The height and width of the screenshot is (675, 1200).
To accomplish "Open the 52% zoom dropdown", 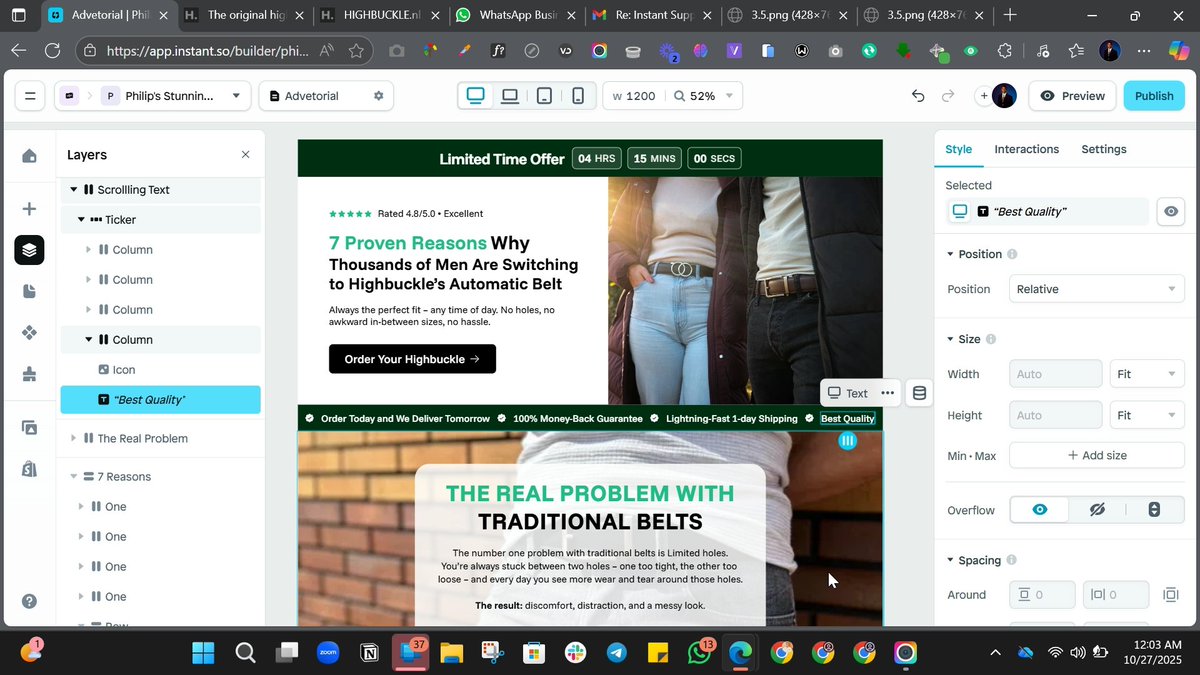I will [703, 96].
